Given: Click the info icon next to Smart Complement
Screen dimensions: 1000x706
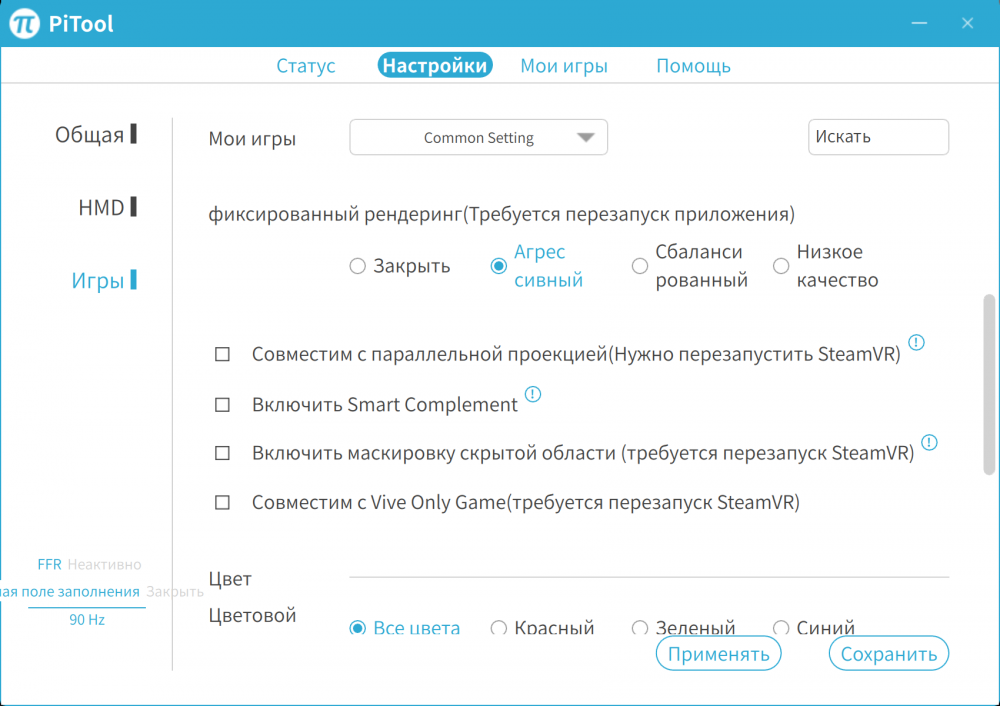Looking at the screenshot, I should click(533, 395).
